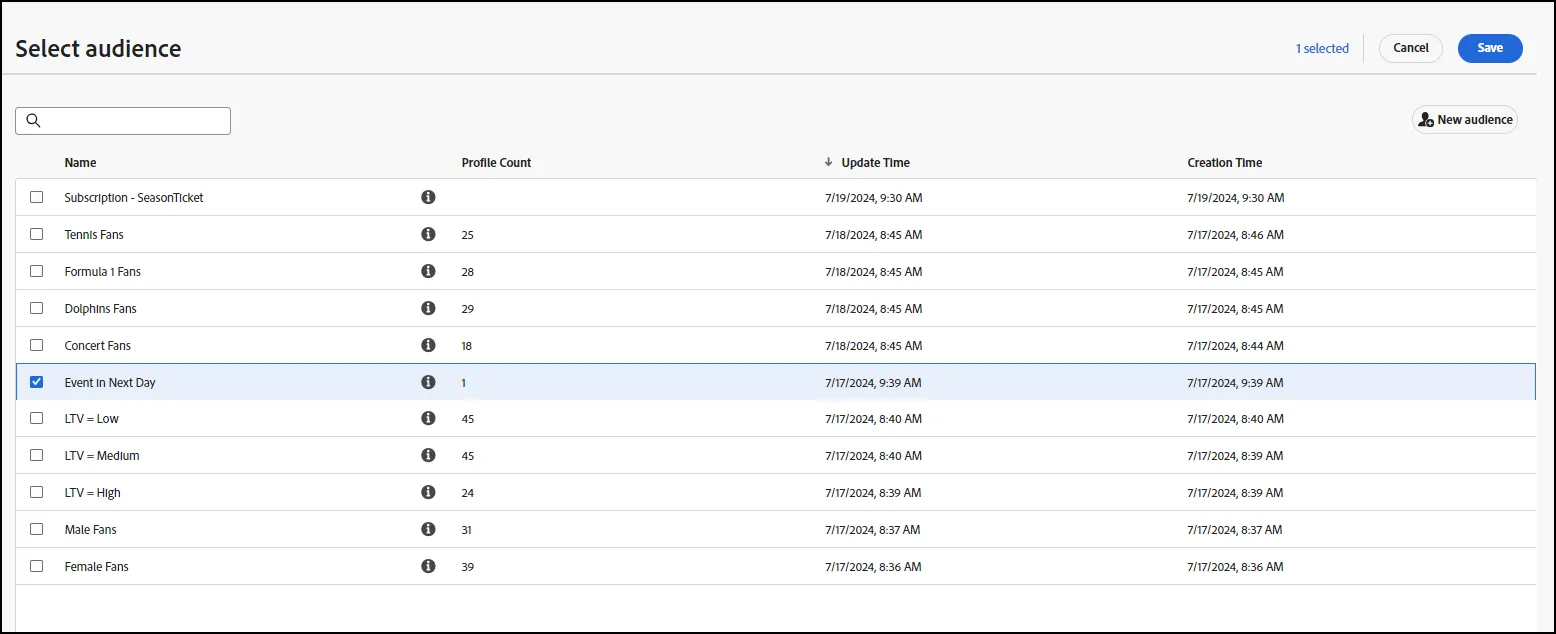
Task: Select the Male Fans checkbox
Action: [x=37, y=529]
